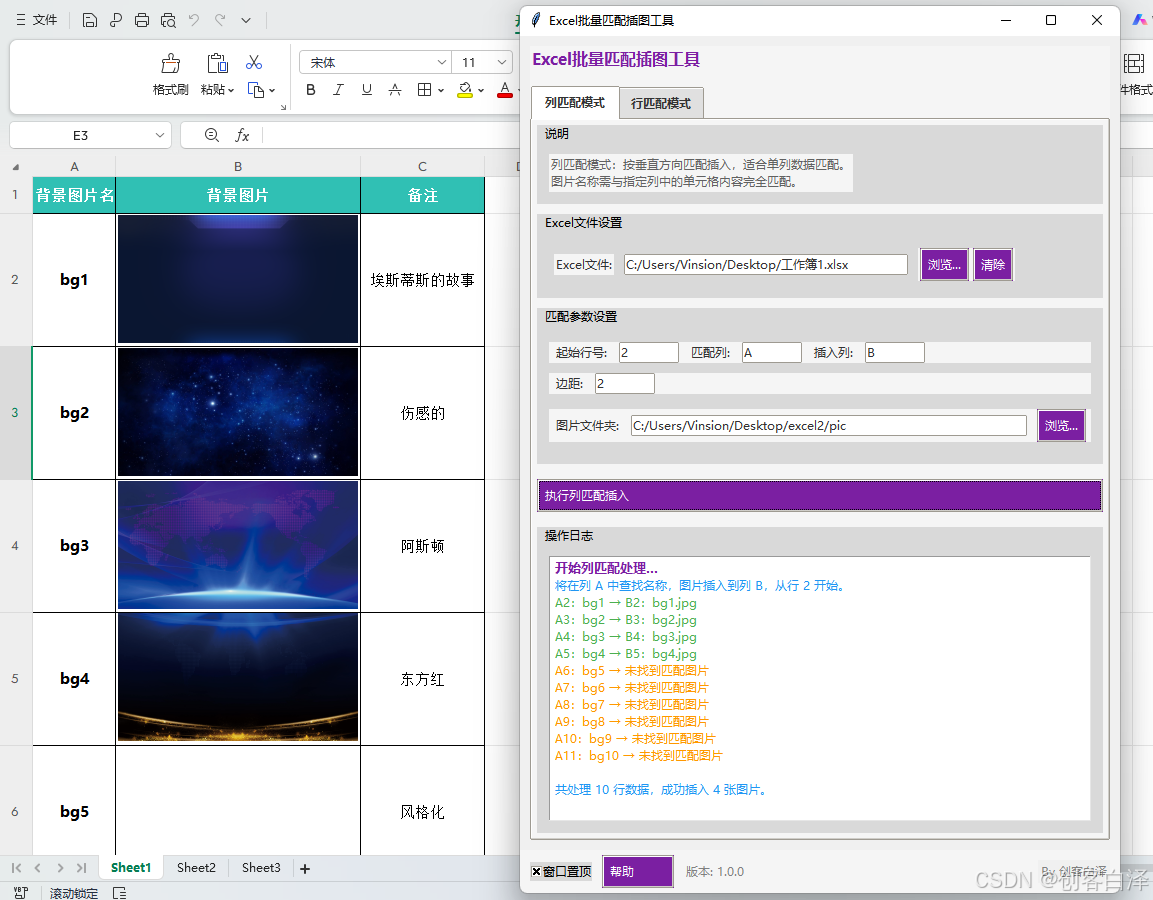Click the 边距 input field
This screenshot has height=900, width=1153.
pyautogui.click(x=624, y=384)
